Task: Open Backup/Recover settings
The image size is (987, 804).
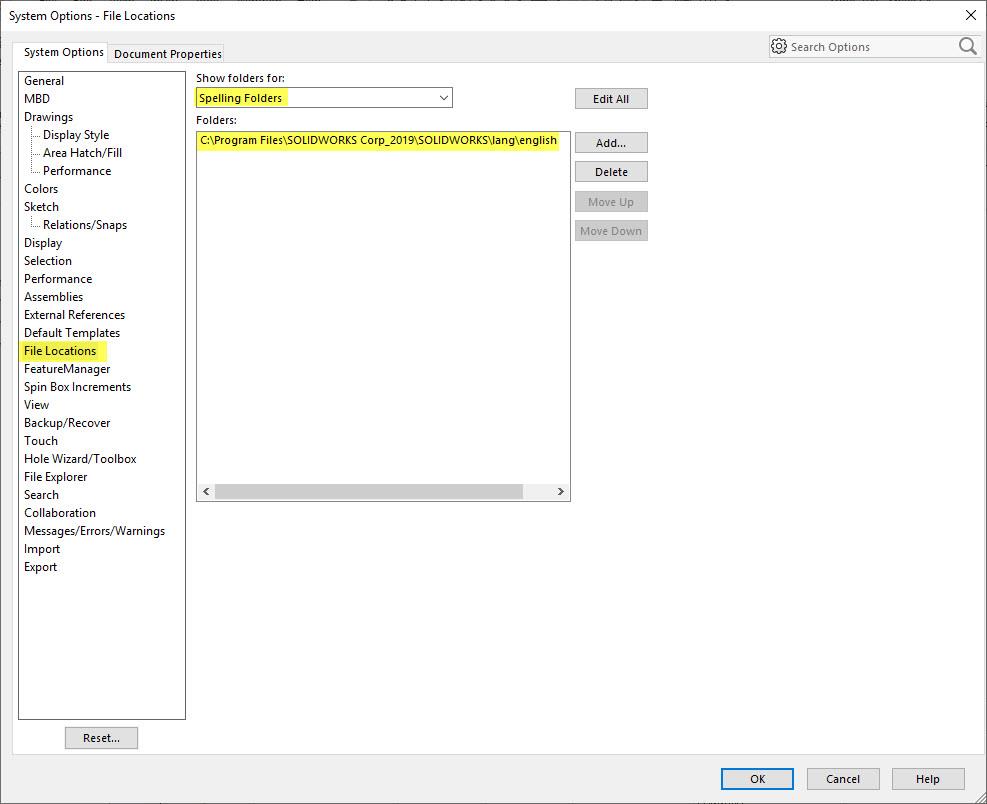Action: (x=67, y=422)
